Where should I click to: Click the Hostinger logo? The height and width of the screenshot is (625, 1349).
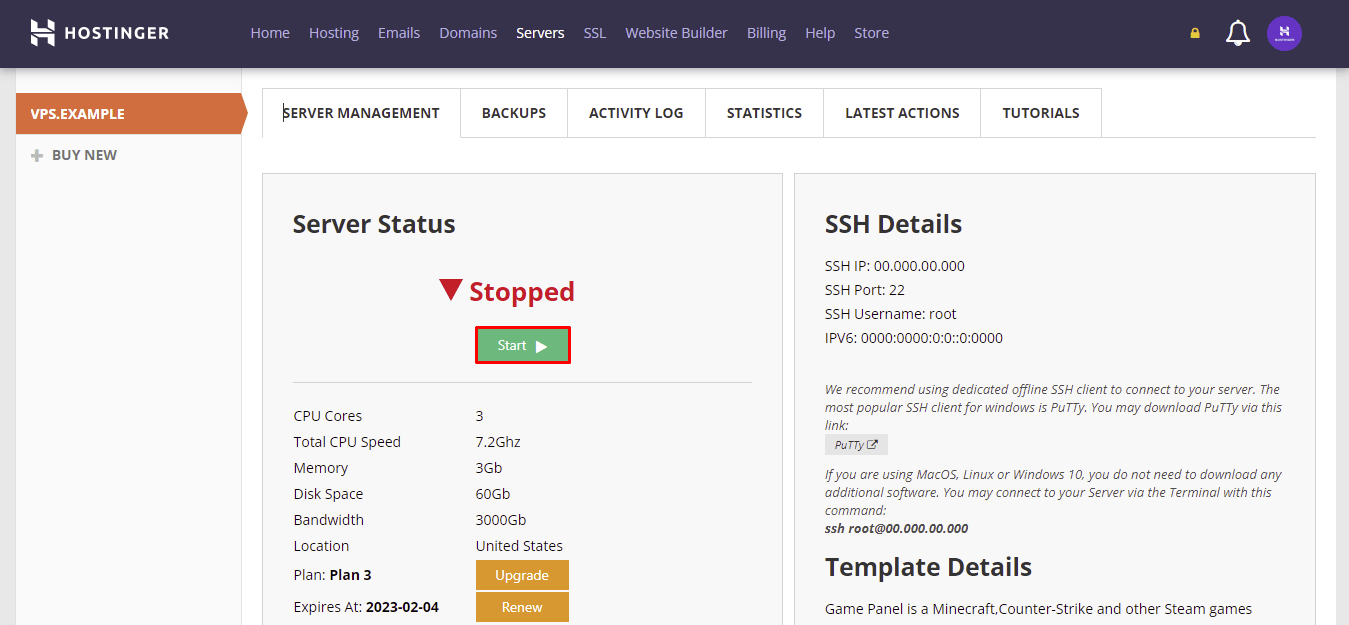tap(99, 32)
